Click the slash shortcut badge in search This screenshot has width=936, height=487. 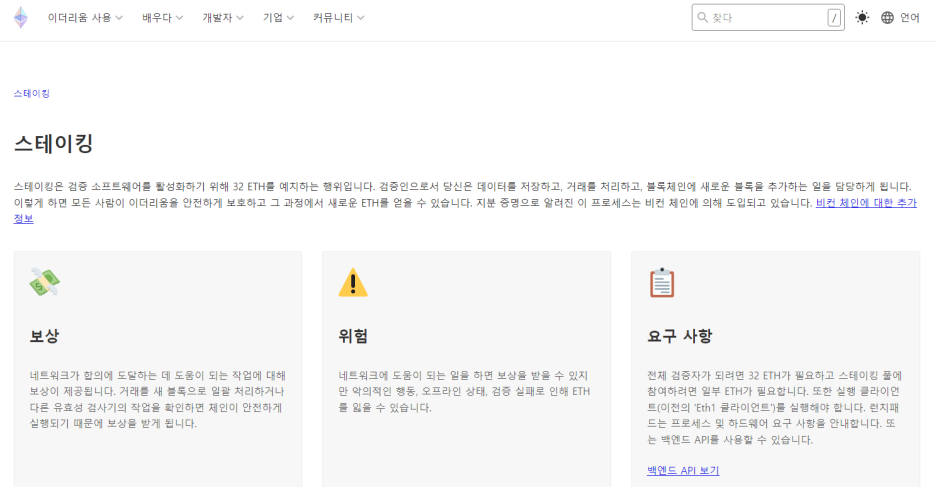pos(834,18)
